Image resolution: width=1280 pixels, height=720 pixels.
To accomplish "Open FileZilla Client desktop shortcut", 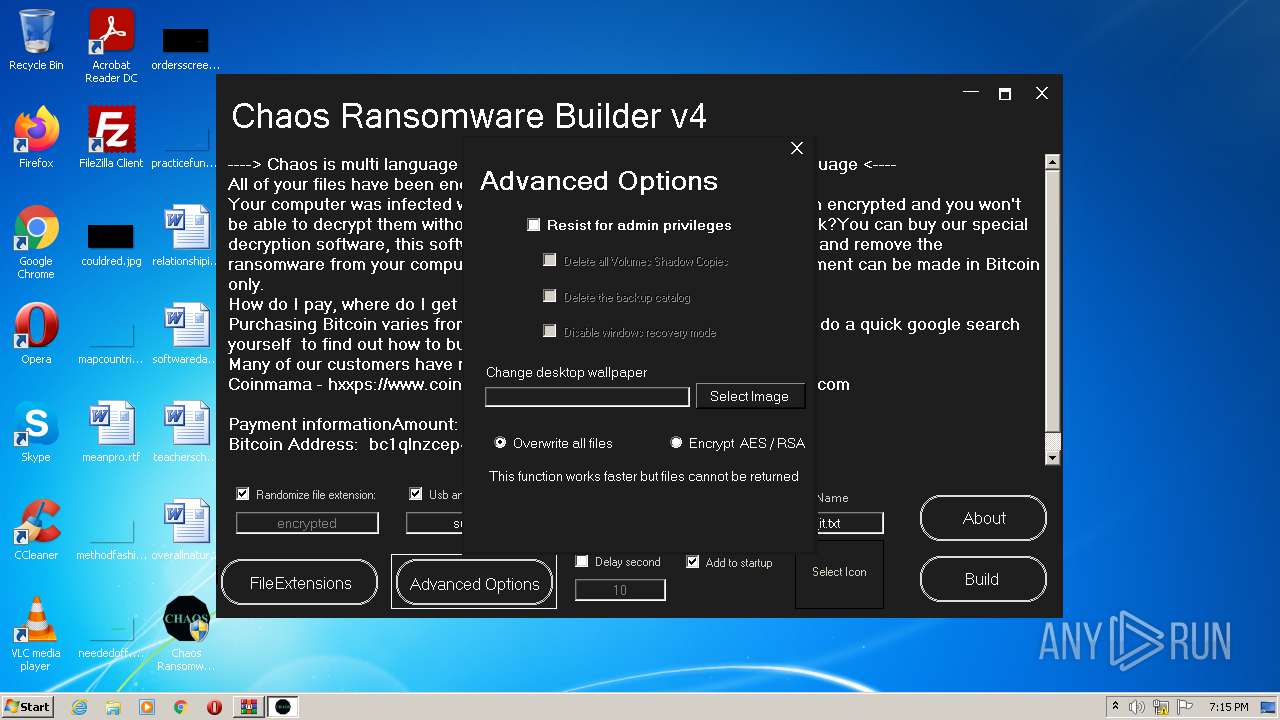I will [x=111, y=138].
